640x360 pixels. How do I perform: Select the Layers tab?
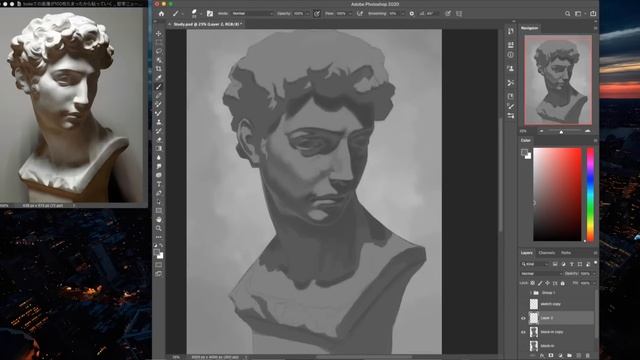click(527, 253)
